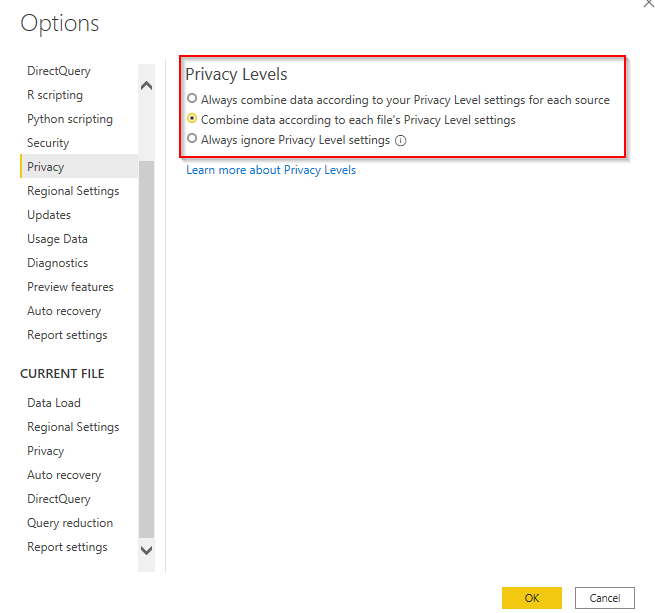Open Regional Settings under CURRENT FILE
The width and height of the screenshot is (655, 613).
[x=73, y=427]
